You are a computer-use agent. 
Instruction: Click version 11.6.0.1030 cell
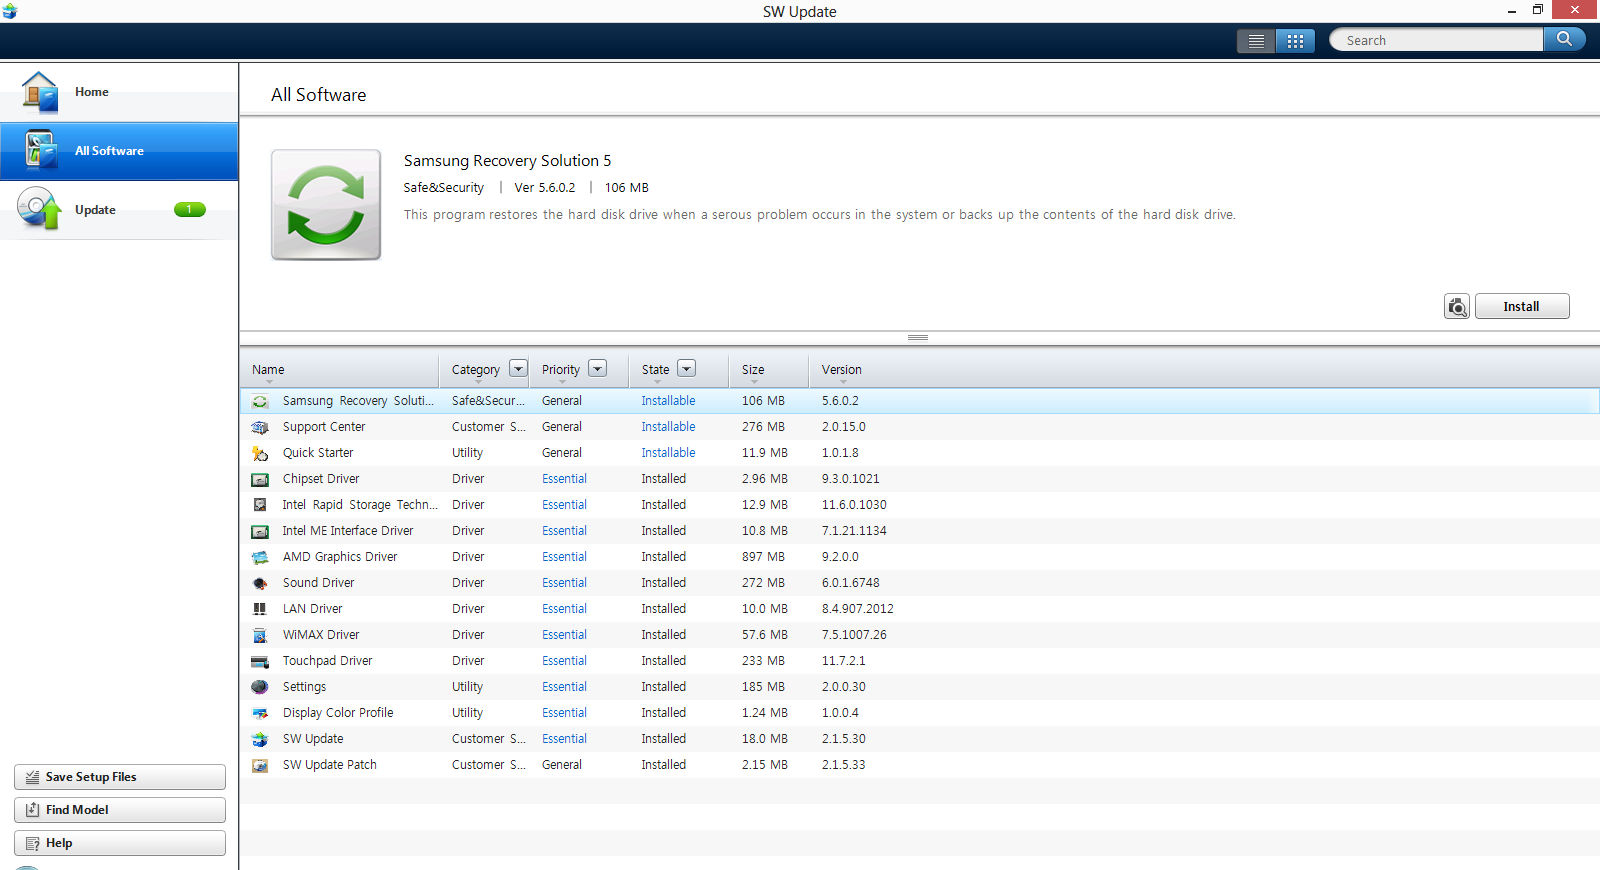tap(854, 505)
